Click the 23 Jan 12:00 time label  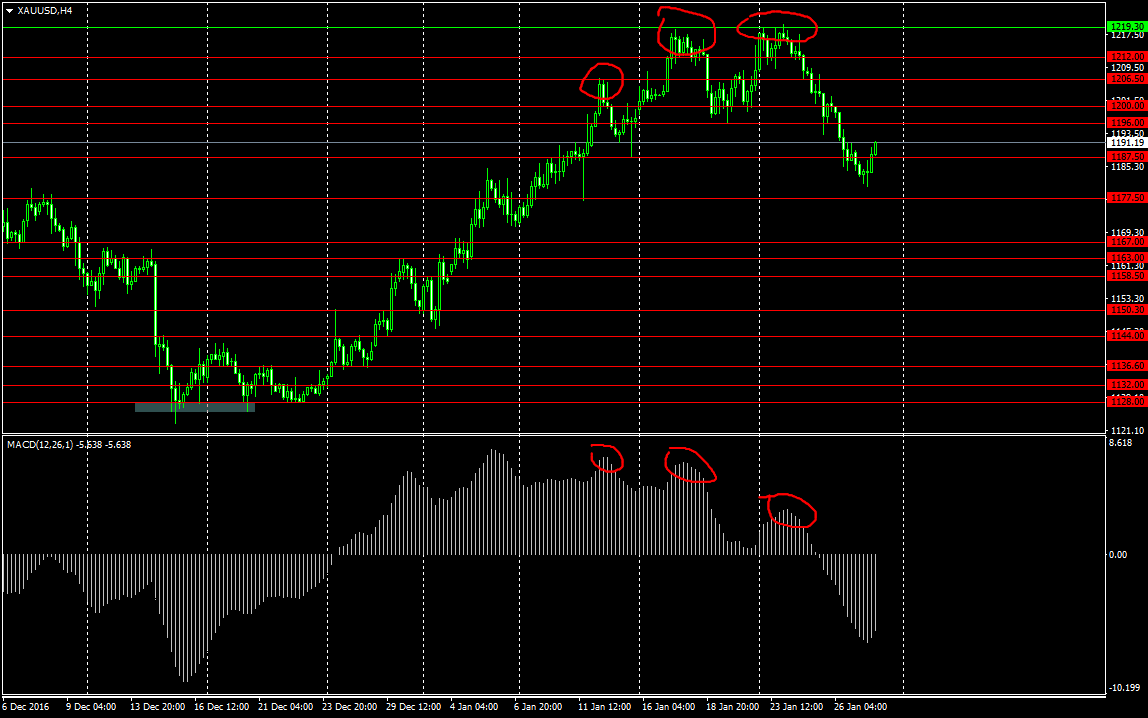coord(797,707)
